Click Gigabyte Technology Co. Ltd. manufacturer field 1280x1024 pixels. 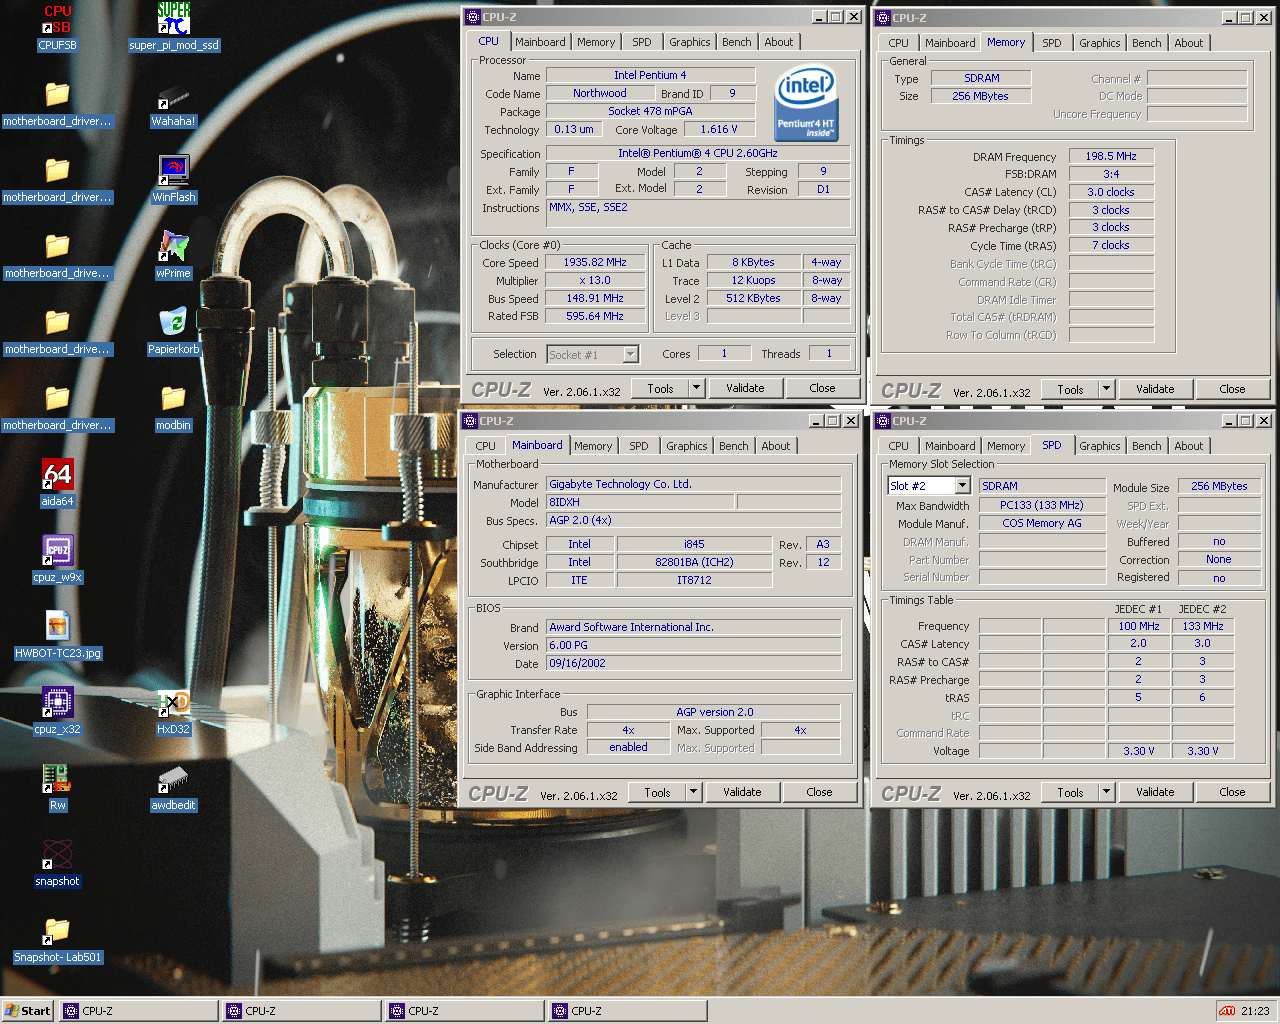(694, 484)
